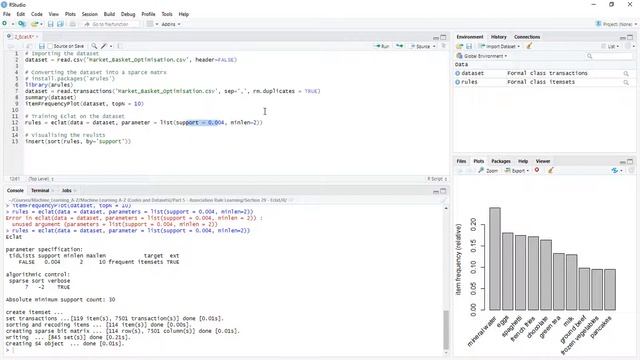The height and width of the screenshot is (360, 640).
Task: Refresh Environment pane icon
Action: tap(629, 46)
